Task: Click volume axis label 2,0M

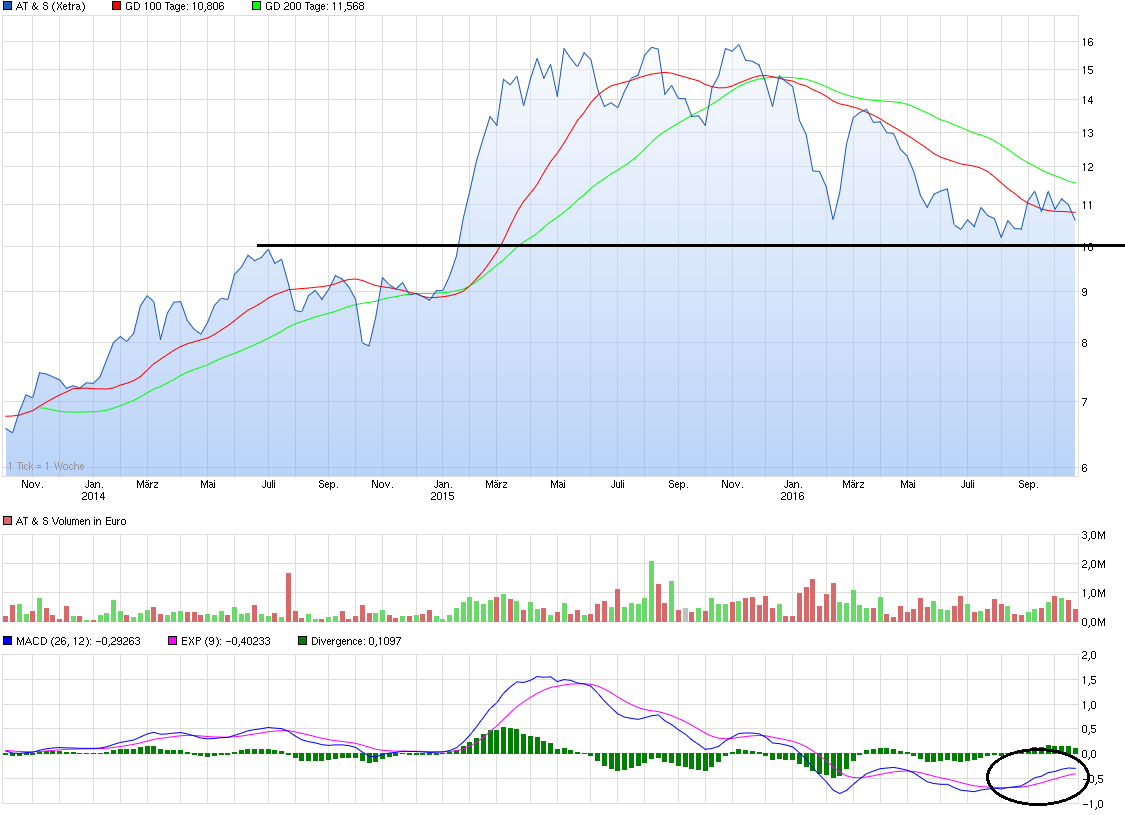Action: (1093, 565)
